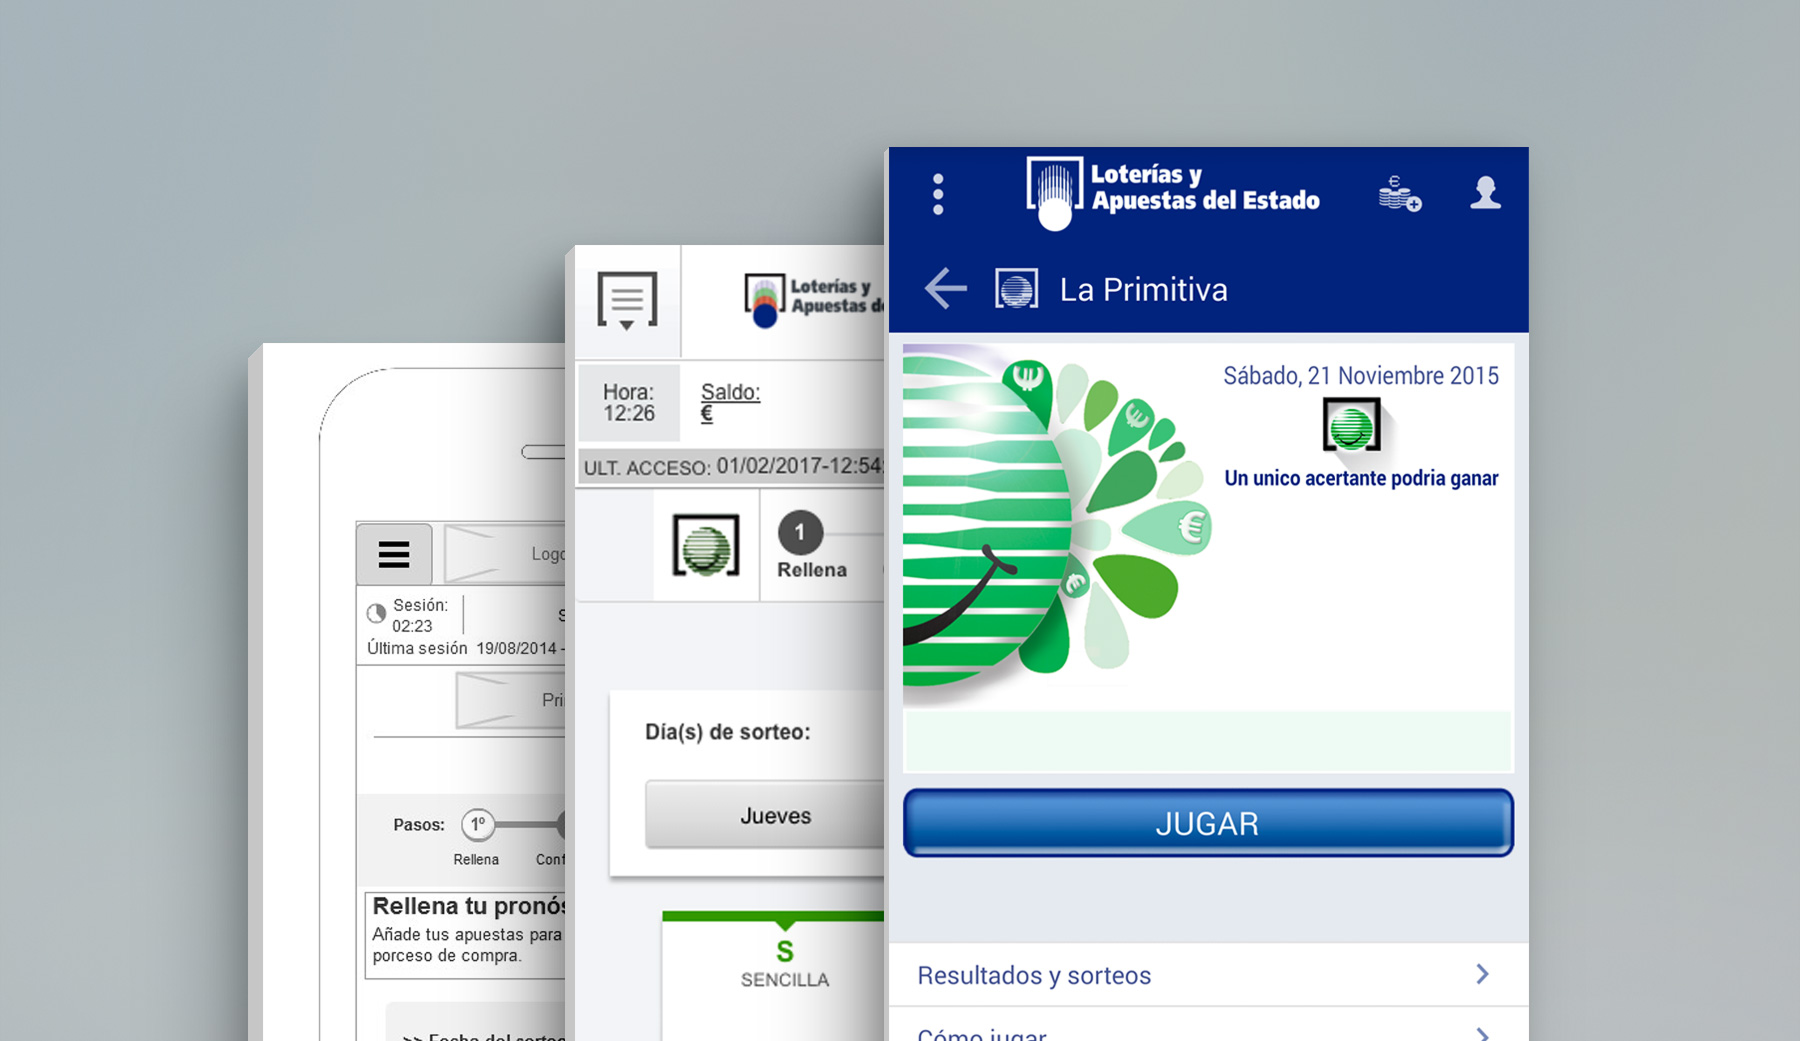Open the add funds coins icon

(x=1400, y=193)
